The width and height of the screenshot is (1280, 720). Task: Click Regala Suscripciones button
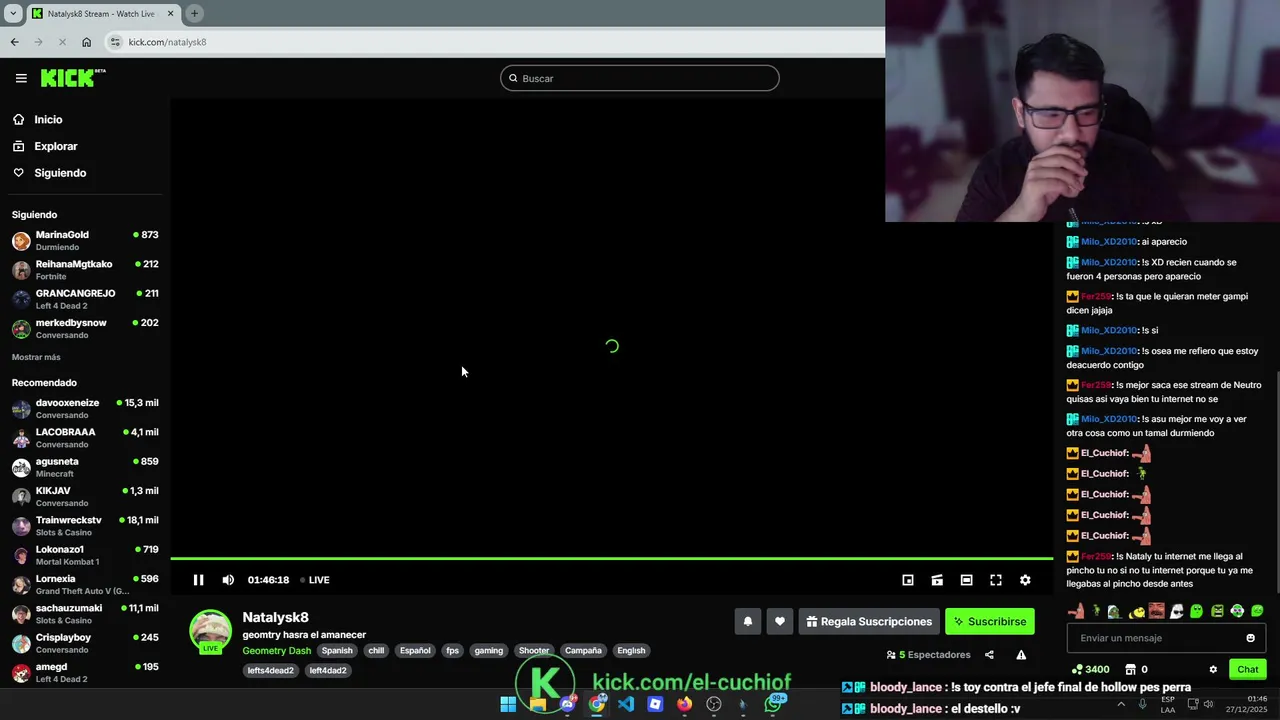868,621
